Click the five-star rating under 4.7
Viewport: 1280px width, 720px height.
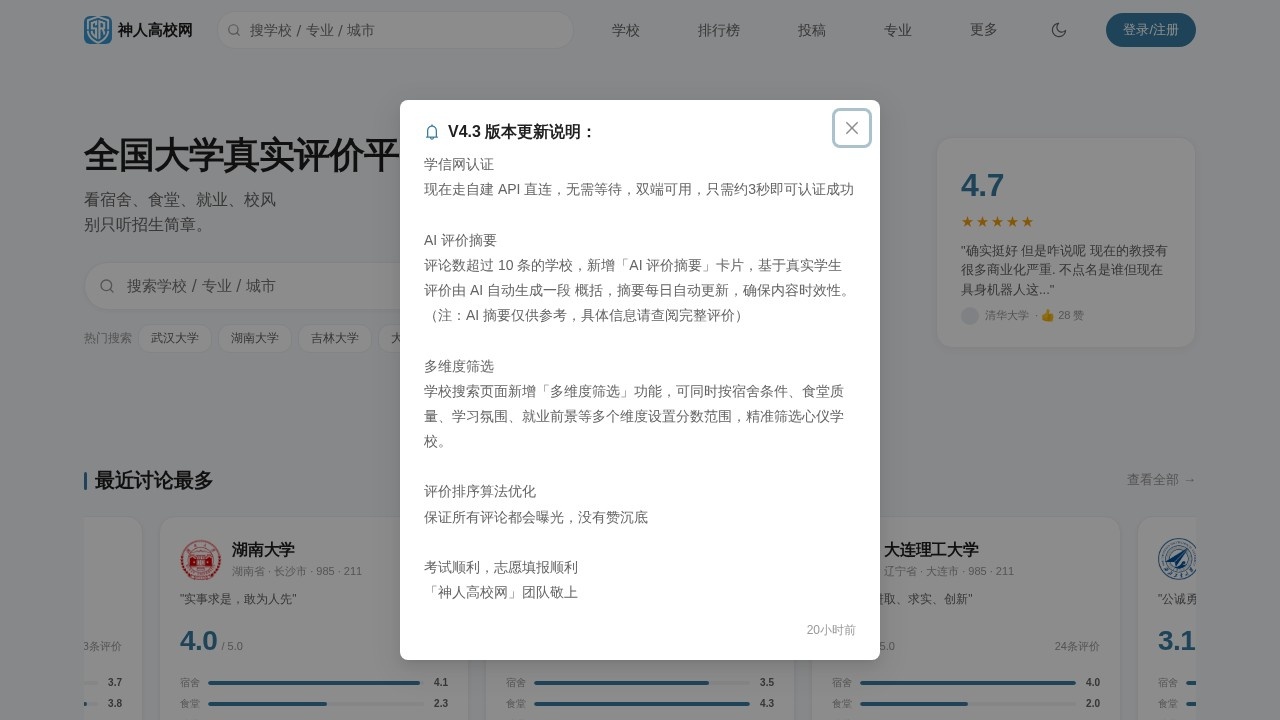click(997, 222)
